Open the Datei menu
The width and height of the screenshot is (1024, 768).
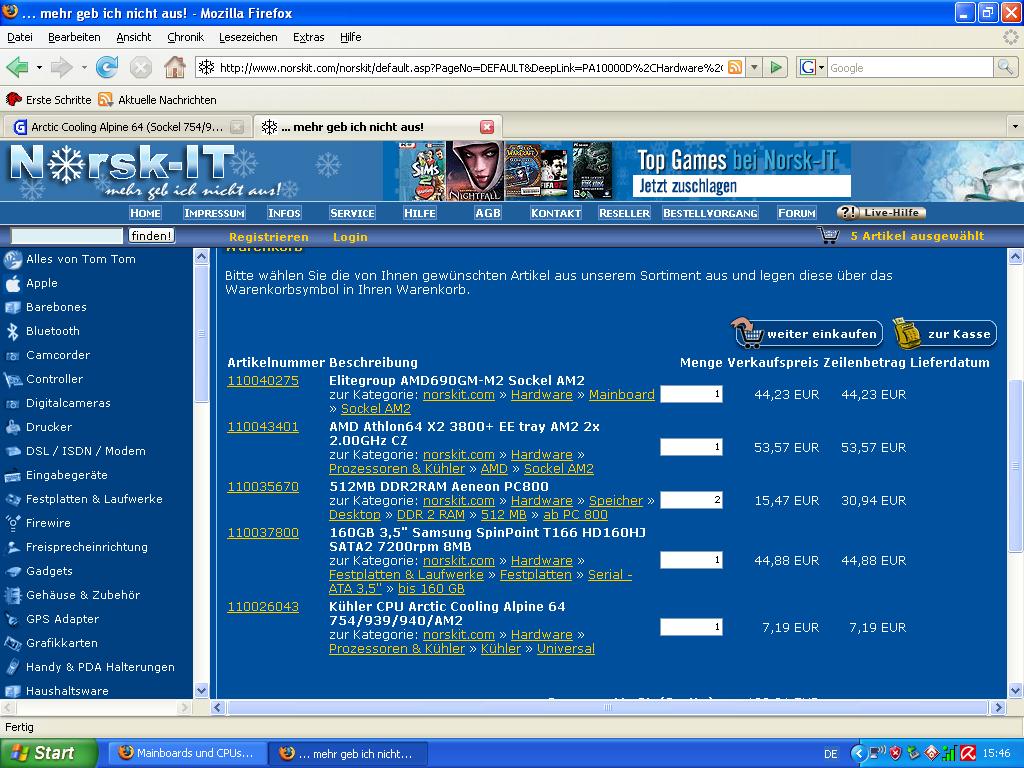coord(20,37)
